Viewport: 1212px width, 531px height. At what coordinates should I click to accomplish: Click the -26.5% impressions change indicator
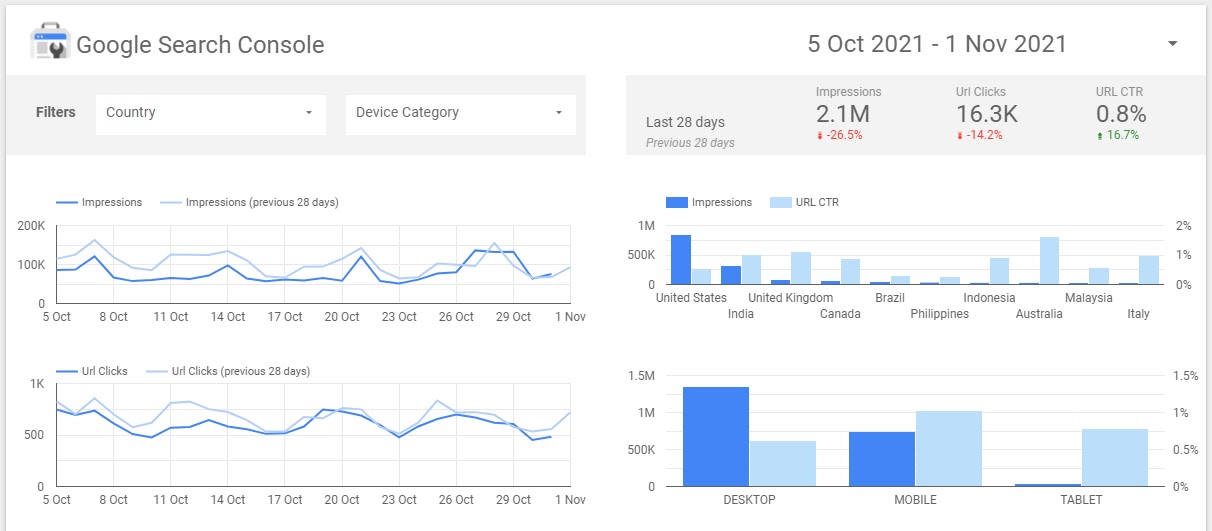[839, 135]
